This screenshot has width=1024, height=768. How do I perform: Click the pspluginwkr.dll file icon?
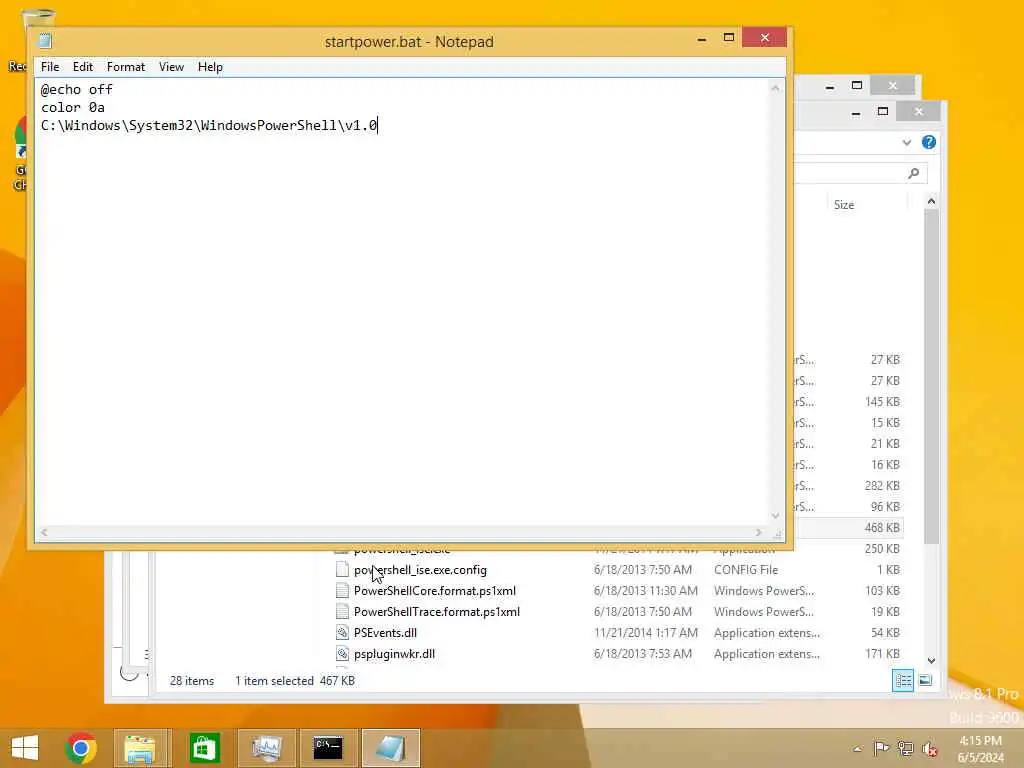click(x=342, y=654)
